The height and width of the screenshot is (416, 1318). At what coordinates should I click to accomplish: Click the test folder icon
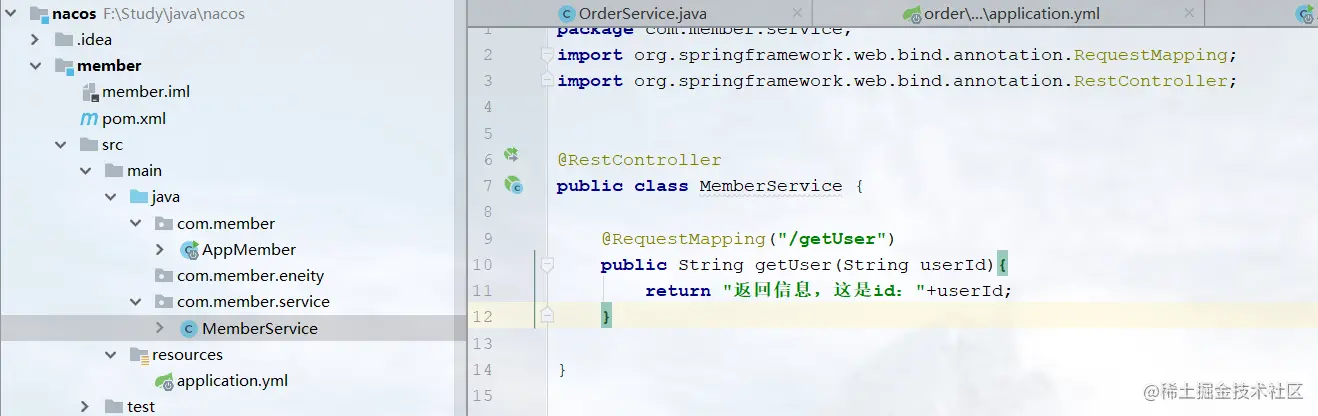tap(113, 407)
